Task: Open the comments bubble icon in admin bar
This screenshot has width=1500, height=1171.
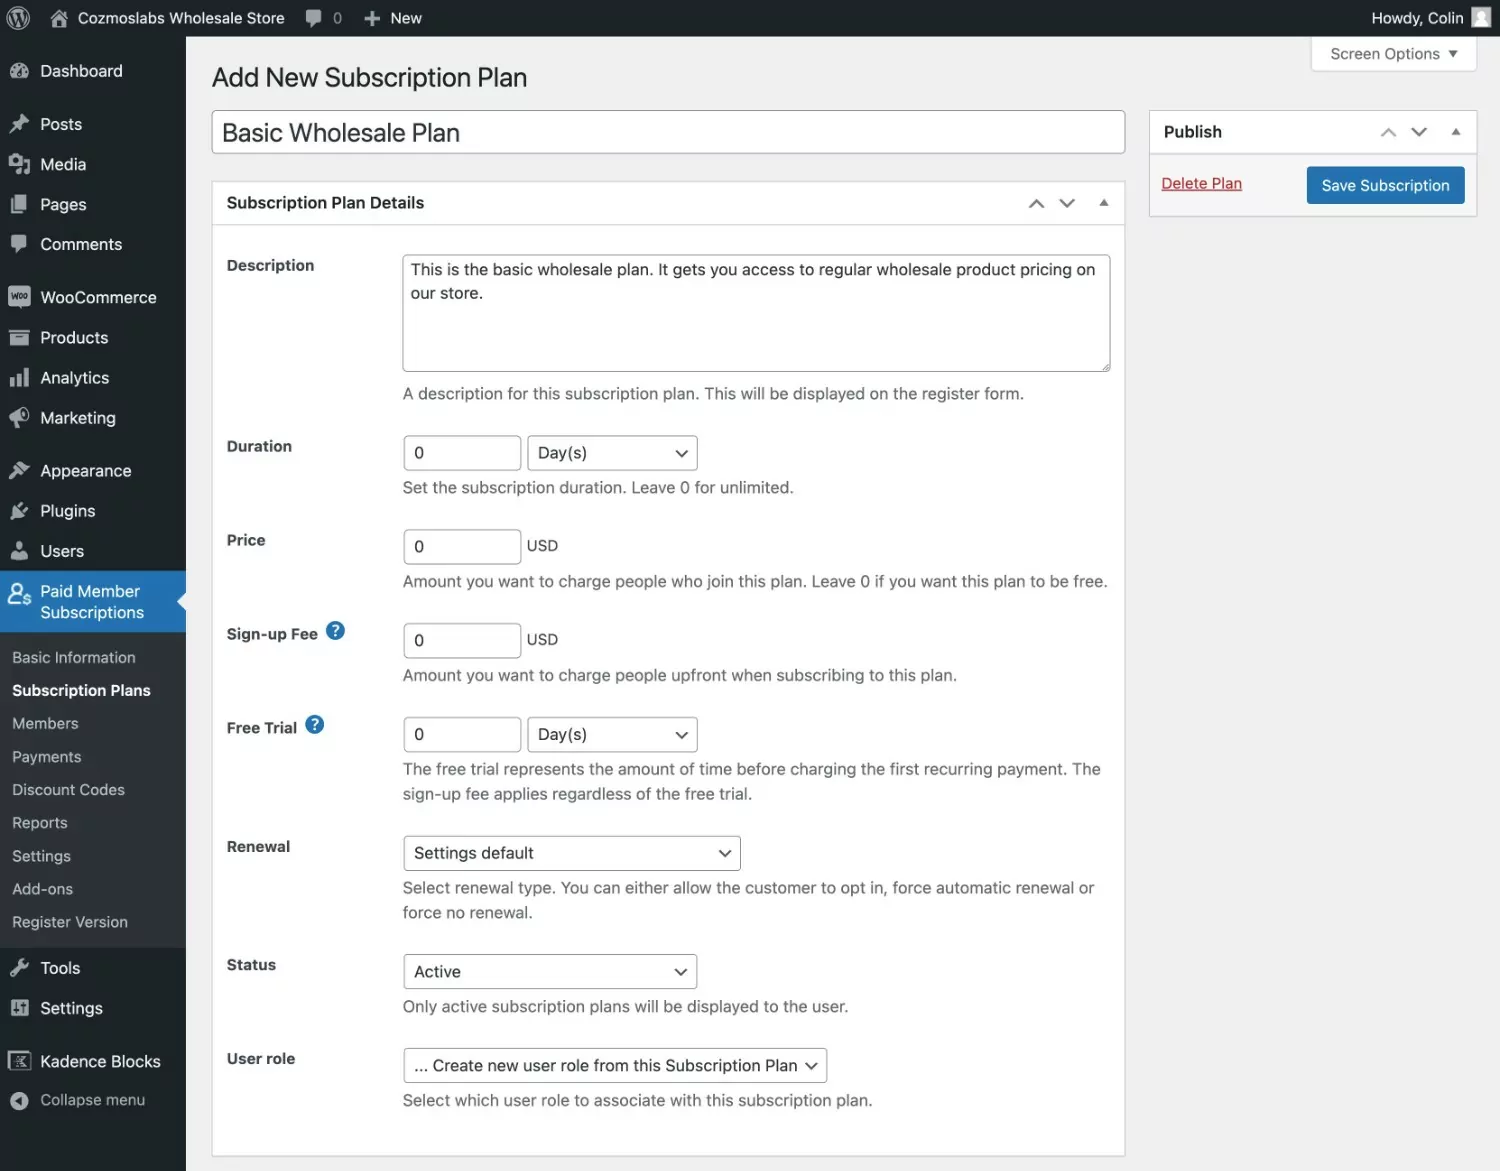Action: [x=314, y=18]
